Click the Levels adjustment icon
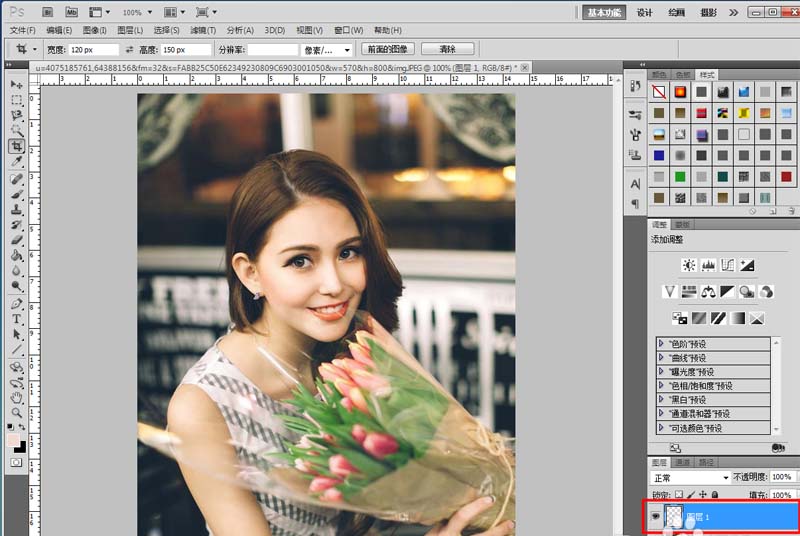The width and height of the screenshot is (800, 536). coord(708,265)
